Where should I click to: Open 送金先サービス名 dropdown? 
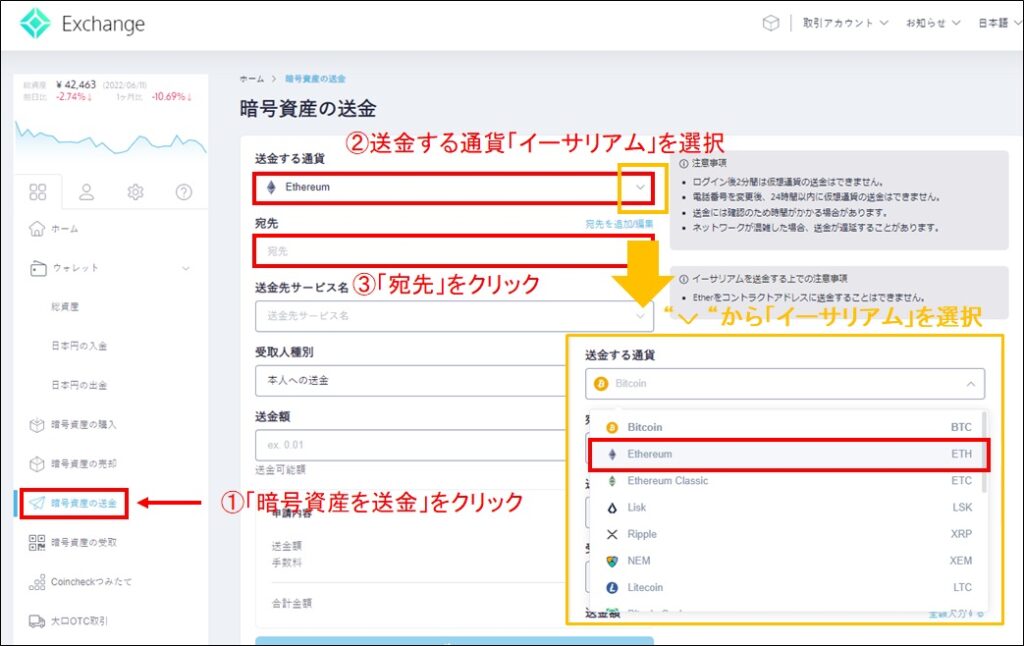coord(454,316)
